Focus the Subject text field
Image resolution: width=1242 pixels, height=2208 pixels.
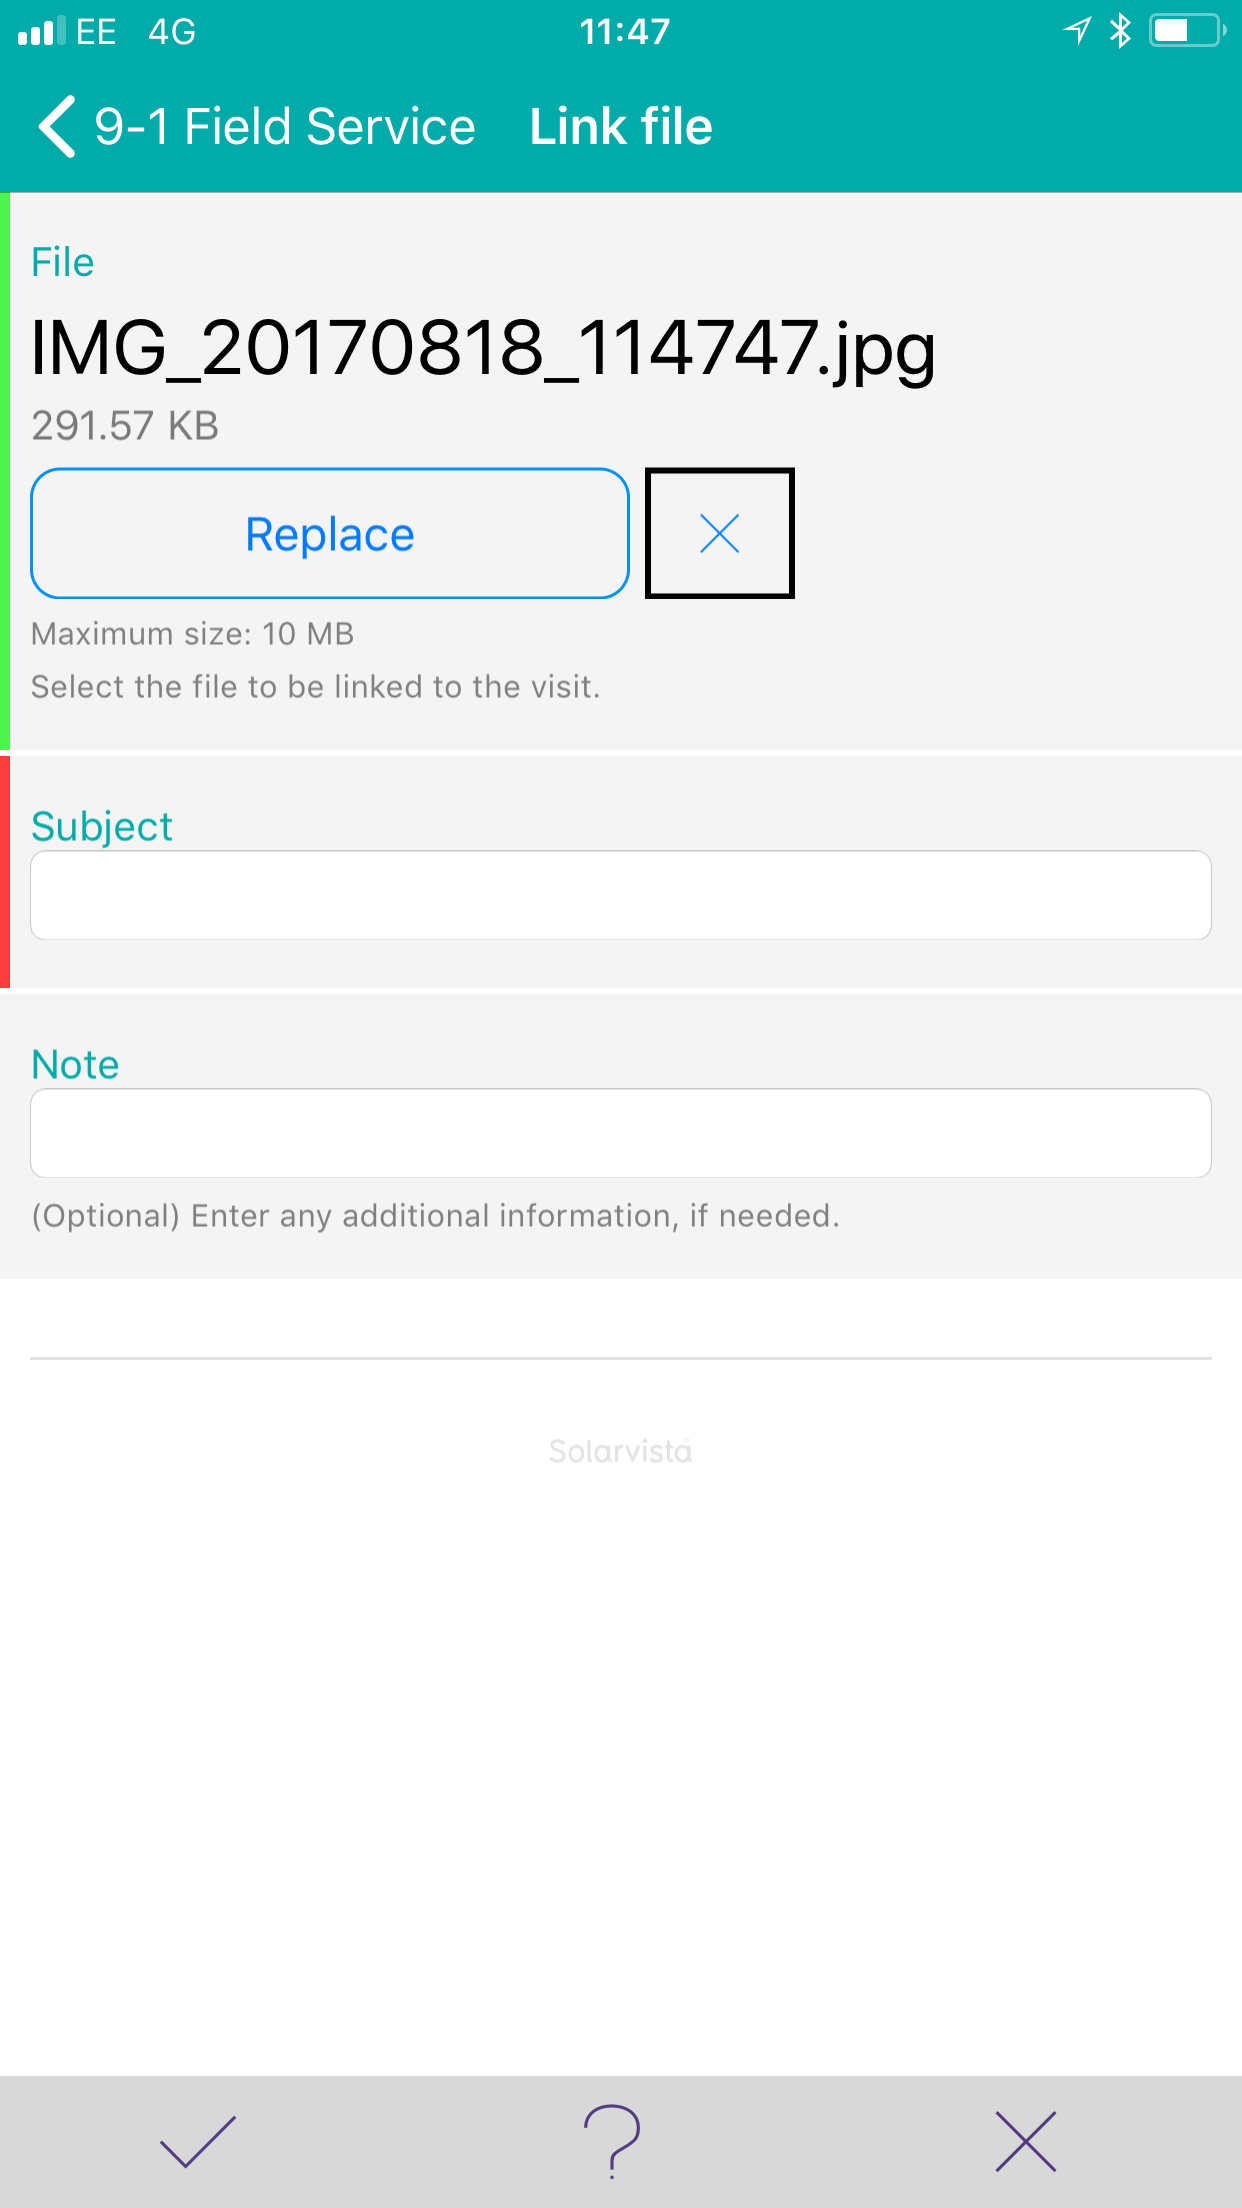pyautogui.click(x=621, y=895)
